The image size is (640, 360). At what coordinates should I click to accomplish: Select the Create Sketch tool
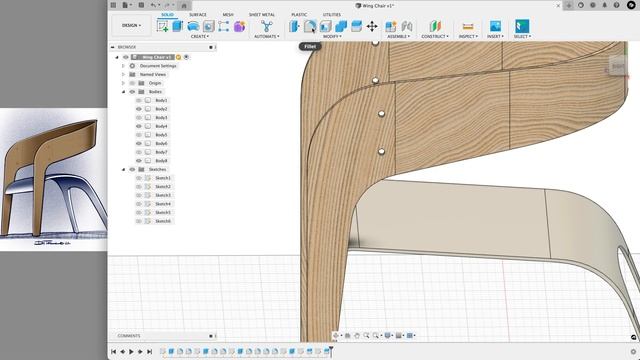[162, 27]
